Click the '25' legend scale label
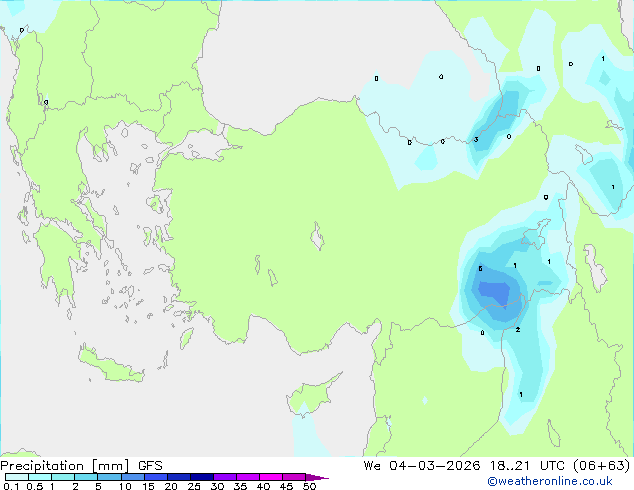The image size is (634, 490). (x=194, y=486)
